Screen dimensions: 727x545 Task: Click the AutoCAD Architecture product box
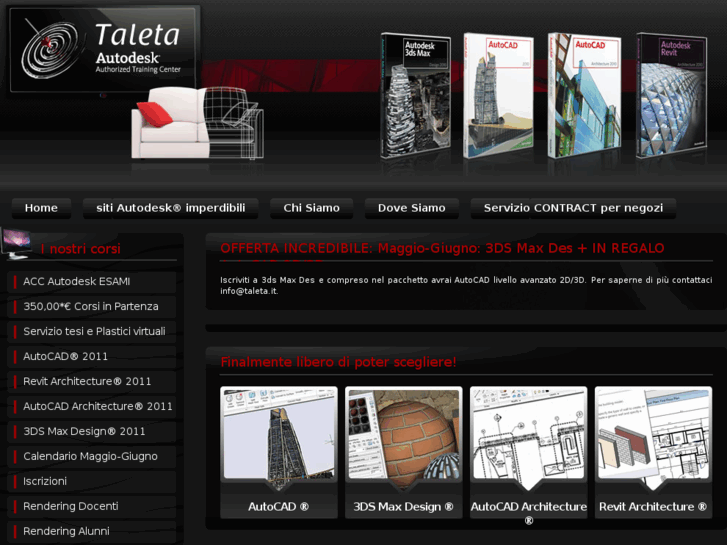(584, 96)
